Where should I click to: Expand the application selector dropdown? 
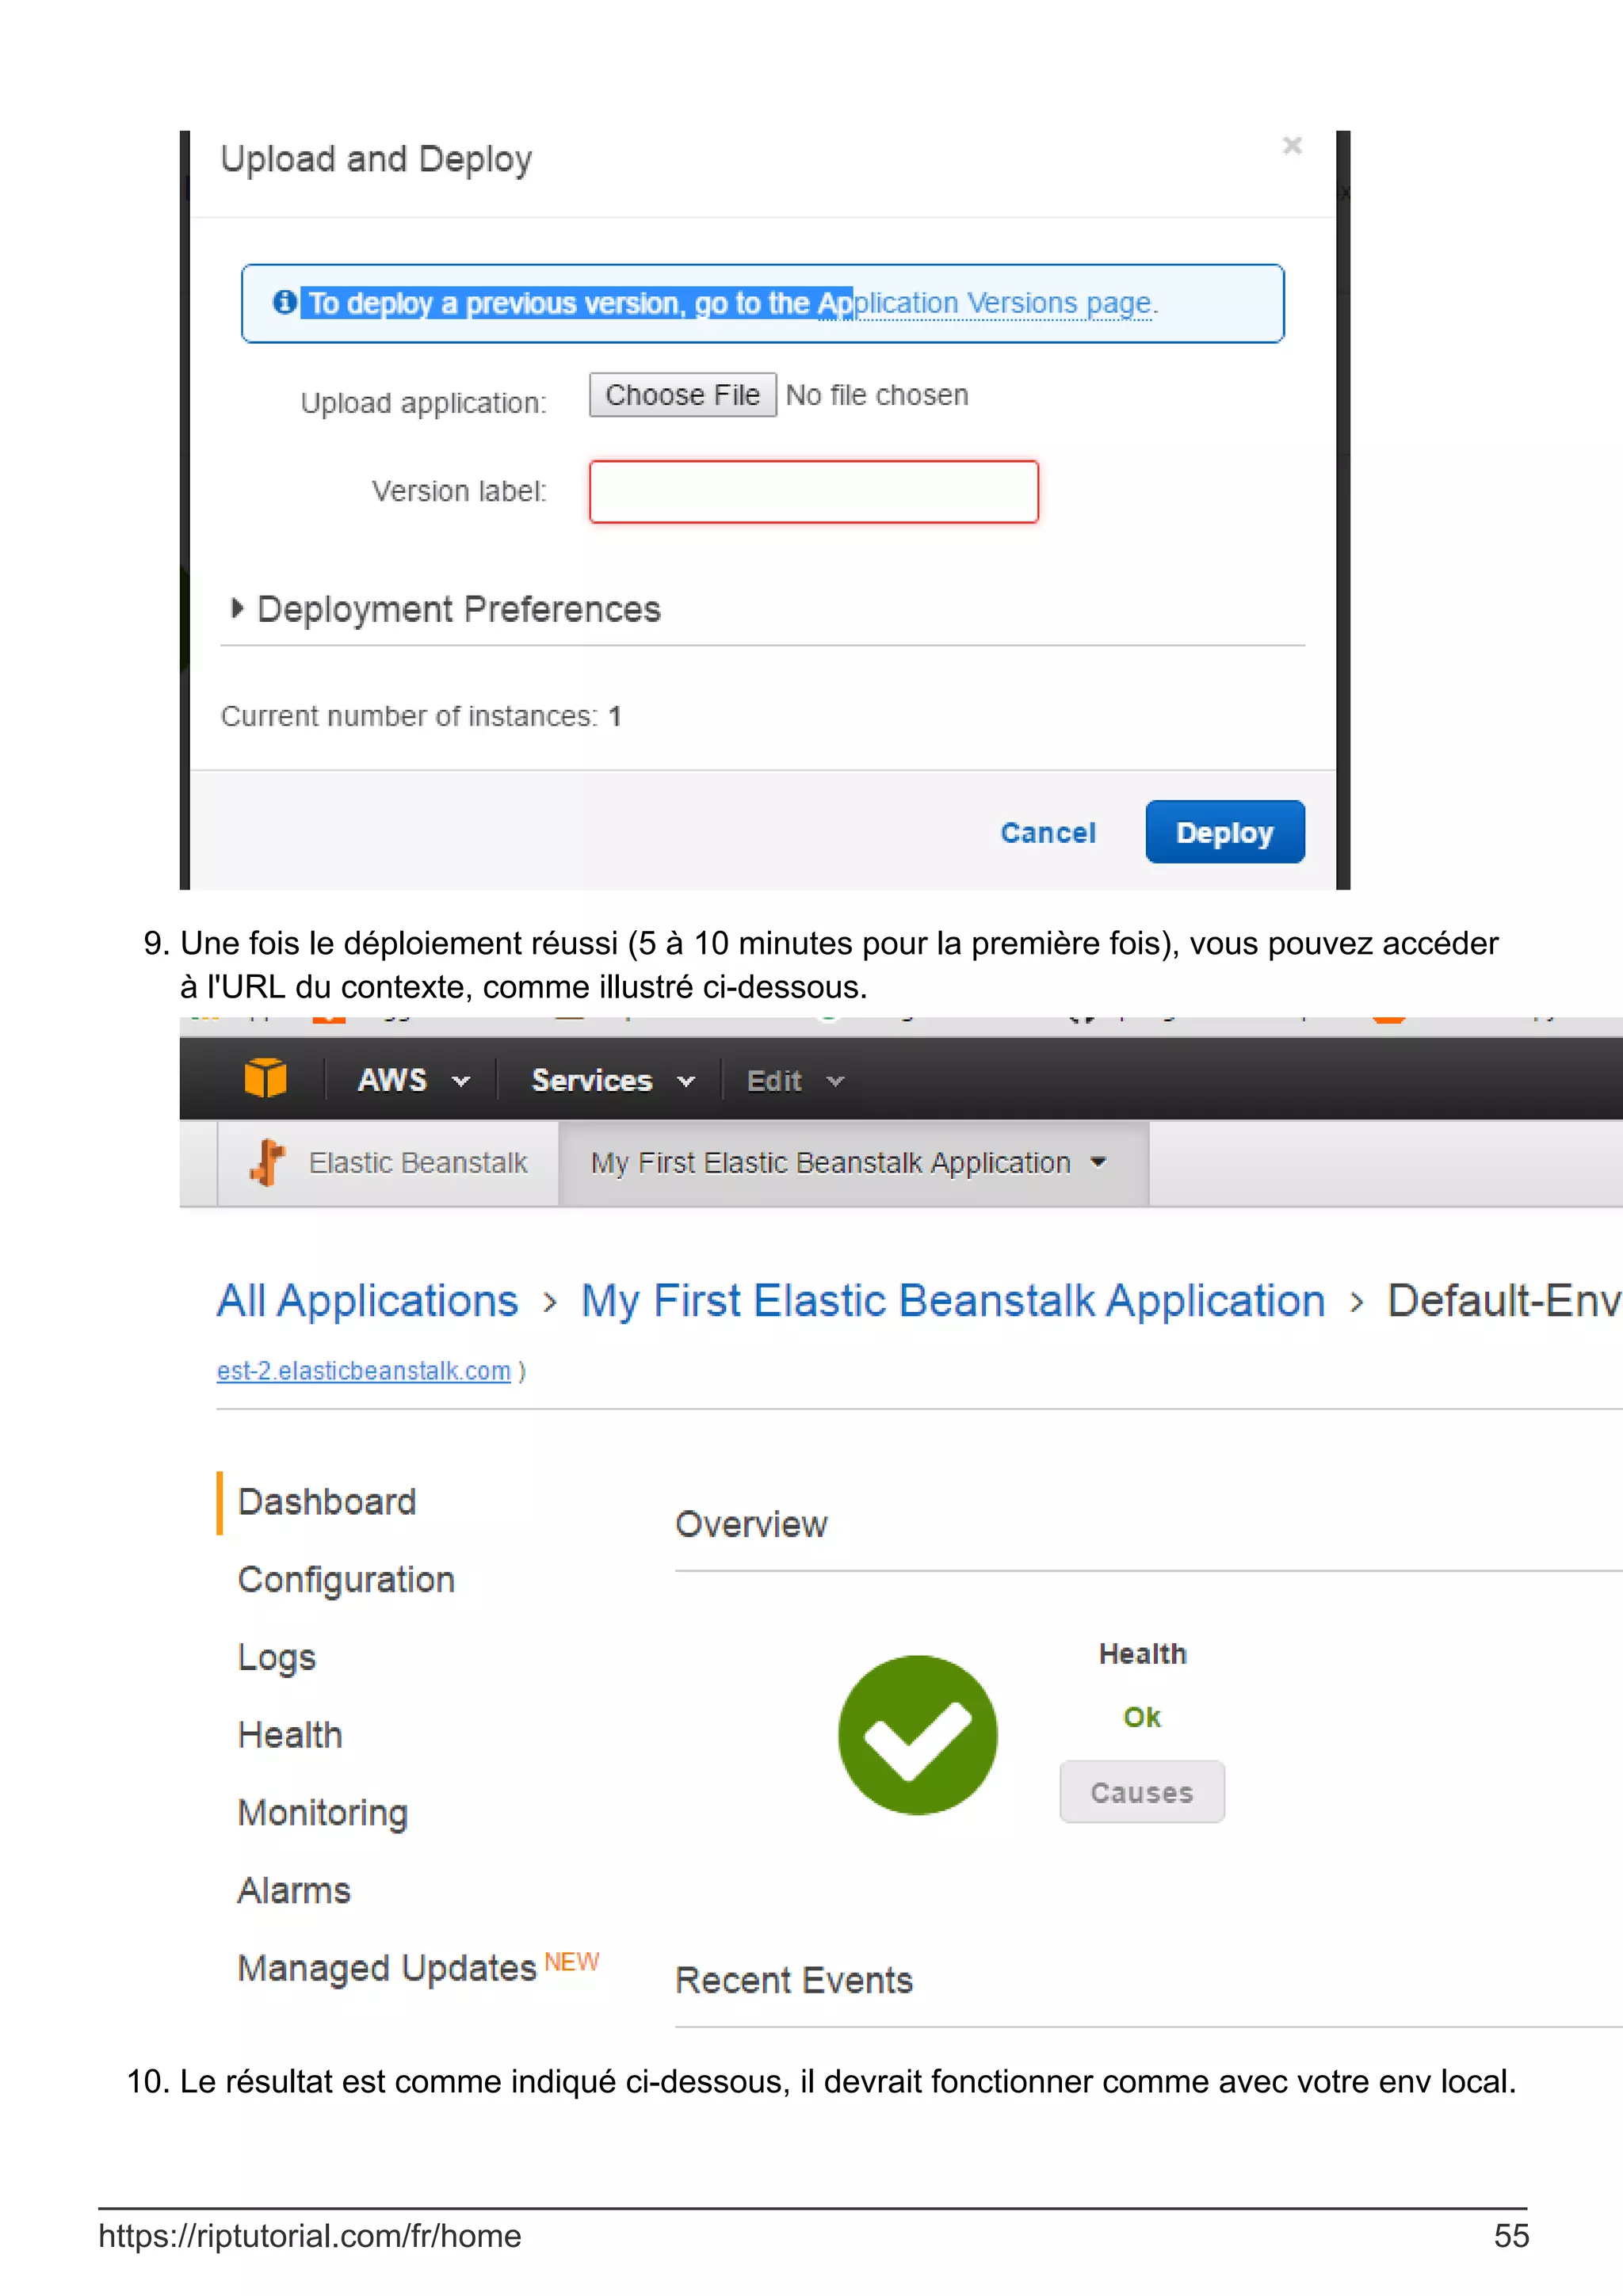pyautogui.click(x=851, y=1163)
